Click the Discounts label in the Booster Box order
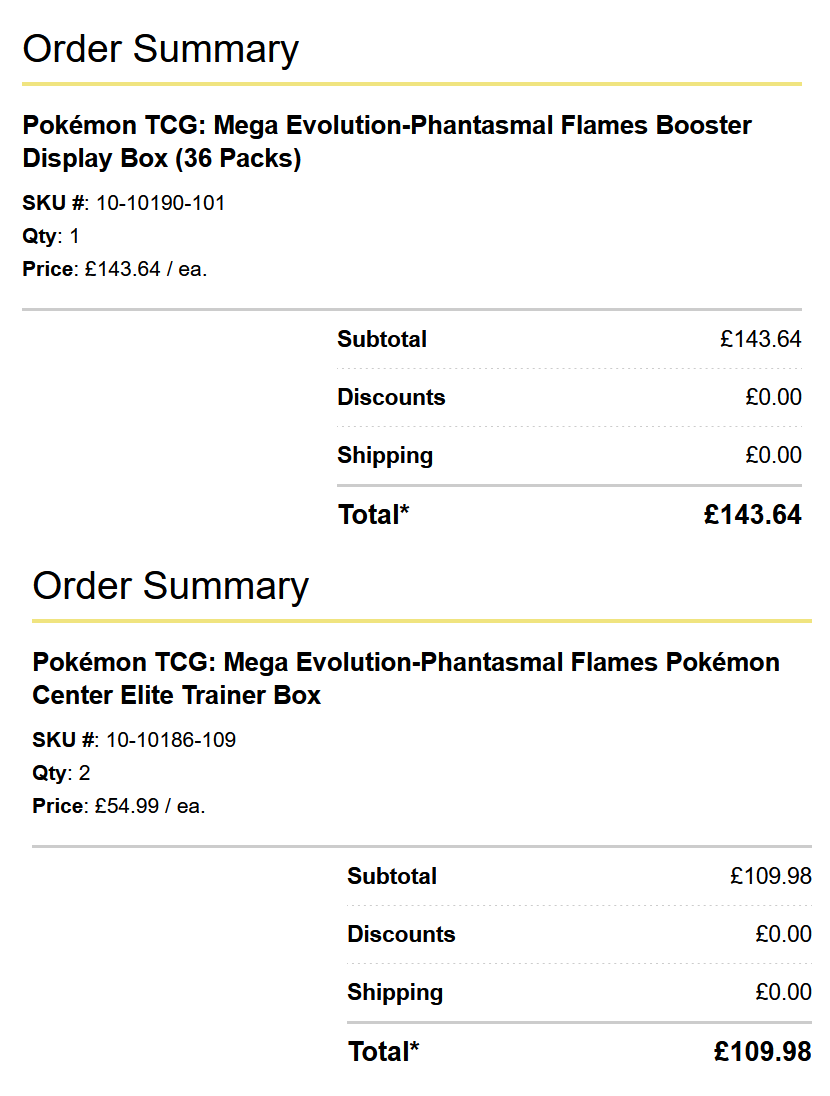 [391, 398]
